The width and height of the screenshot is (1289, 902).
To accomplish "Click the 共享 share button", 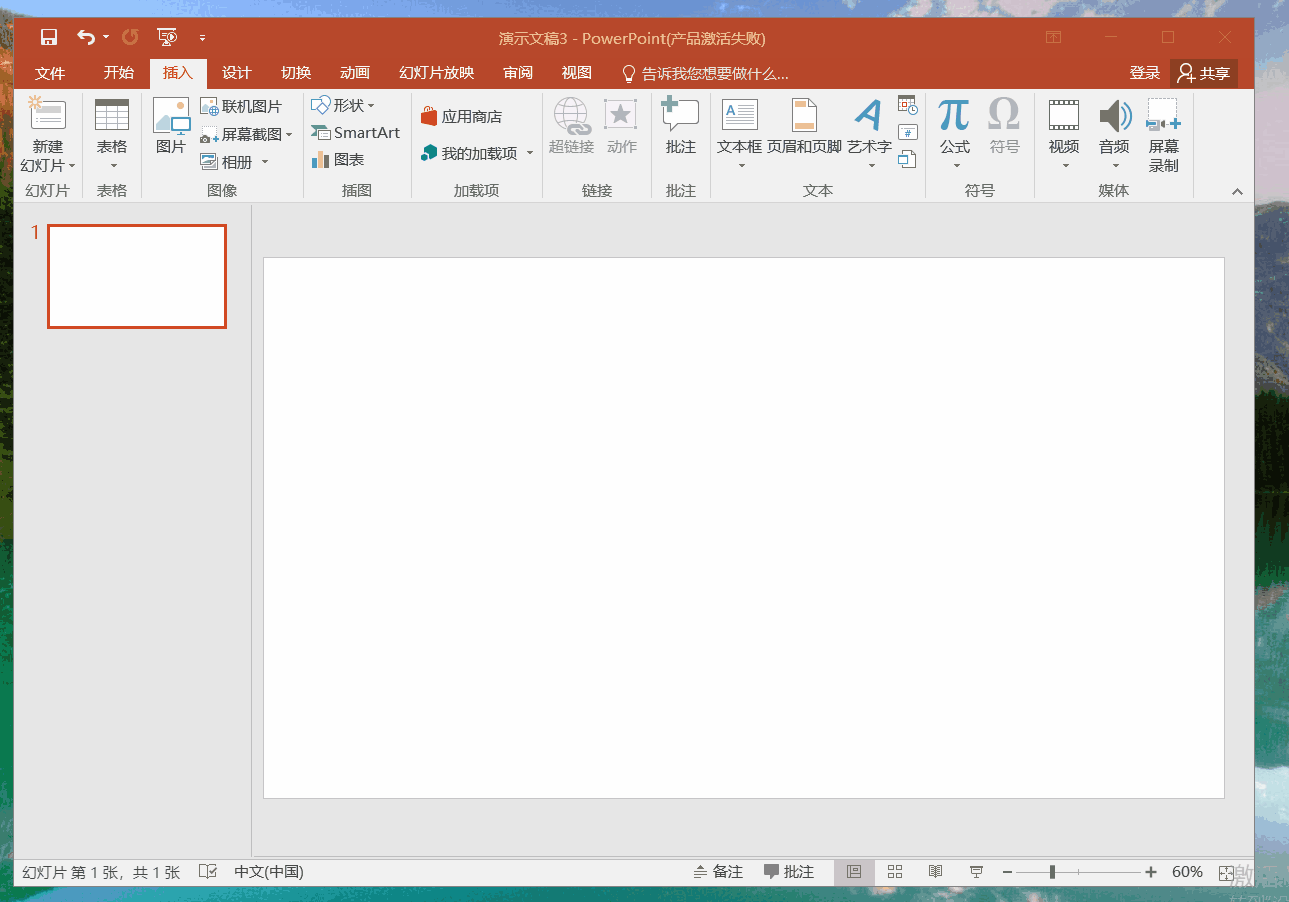I will (1203, 72).
